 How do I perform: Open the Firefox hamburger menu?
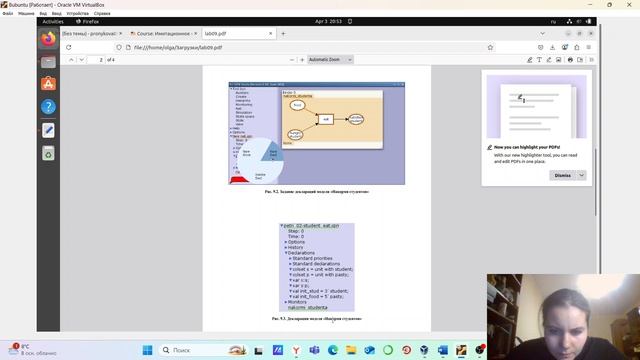pyautogui.click(x=589, y=47)
